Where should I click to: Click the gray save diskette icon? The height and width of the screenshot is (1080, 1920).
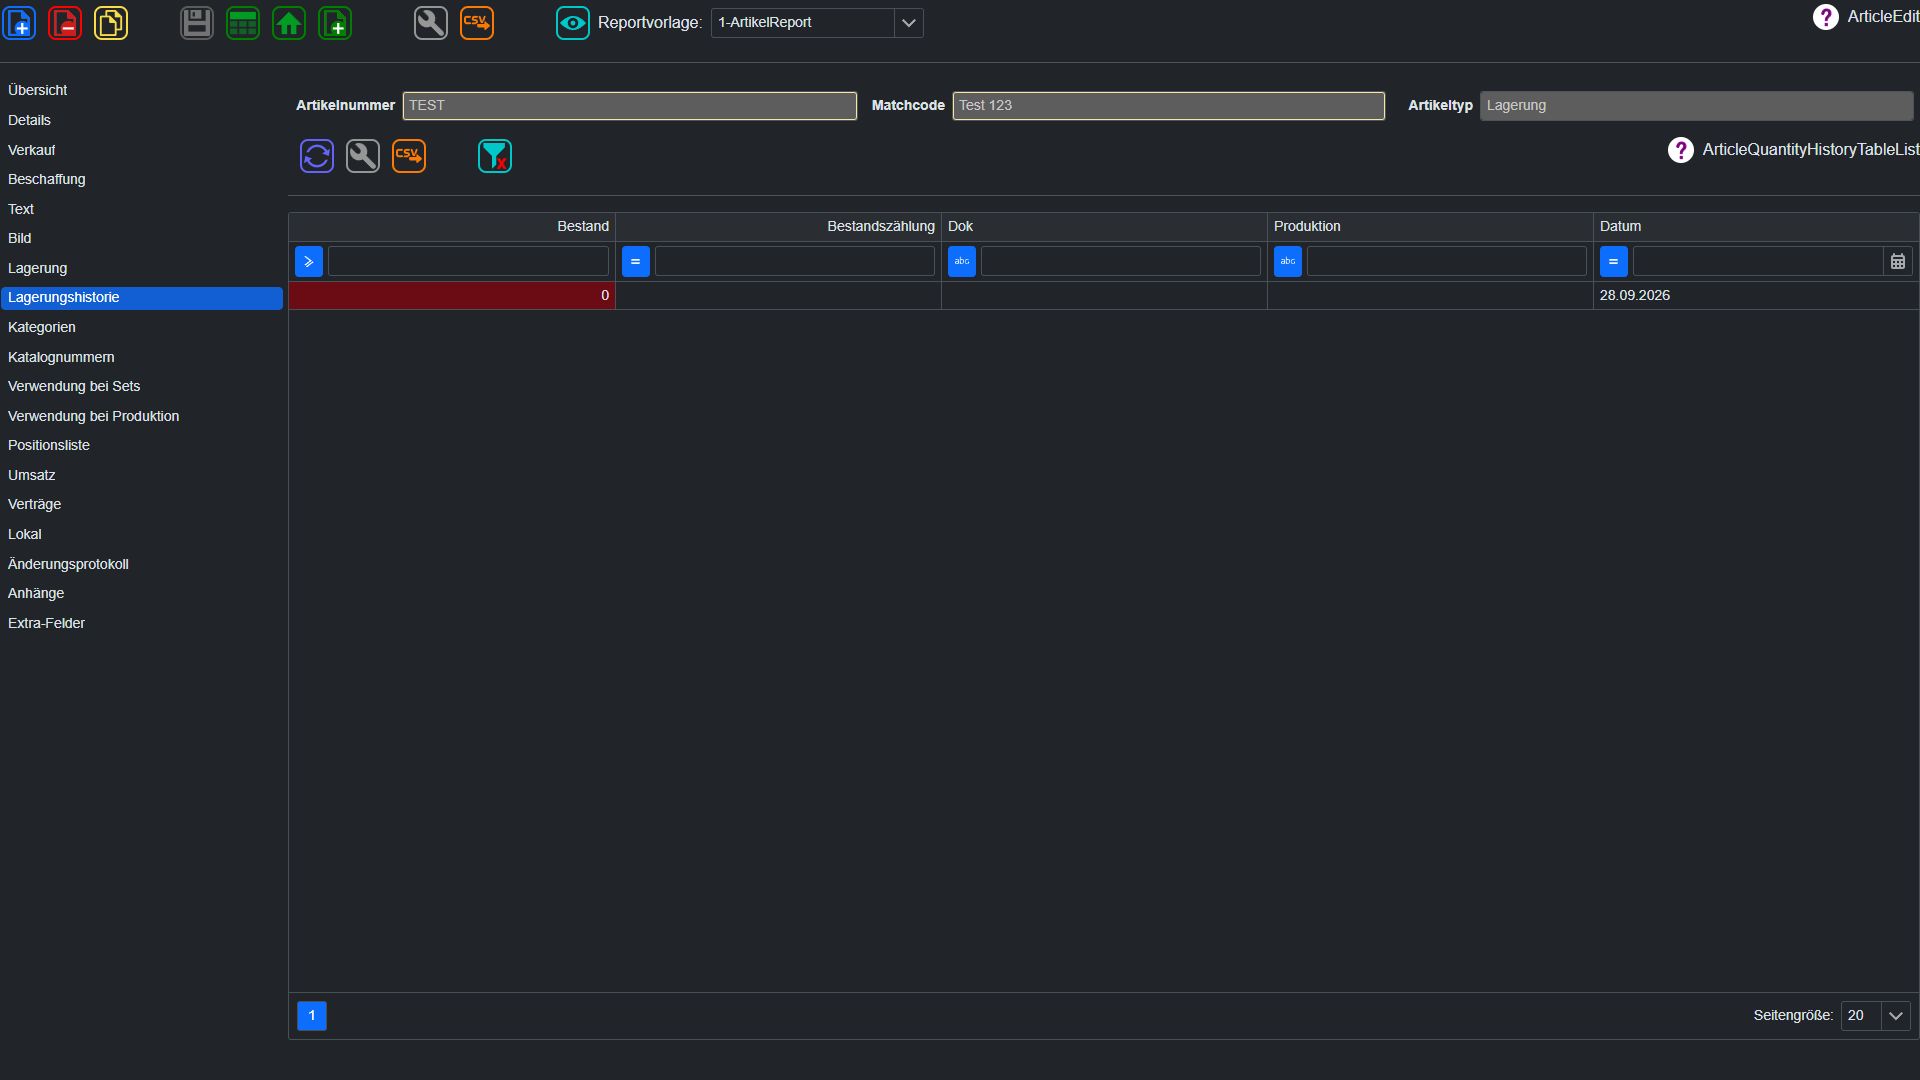197,23
